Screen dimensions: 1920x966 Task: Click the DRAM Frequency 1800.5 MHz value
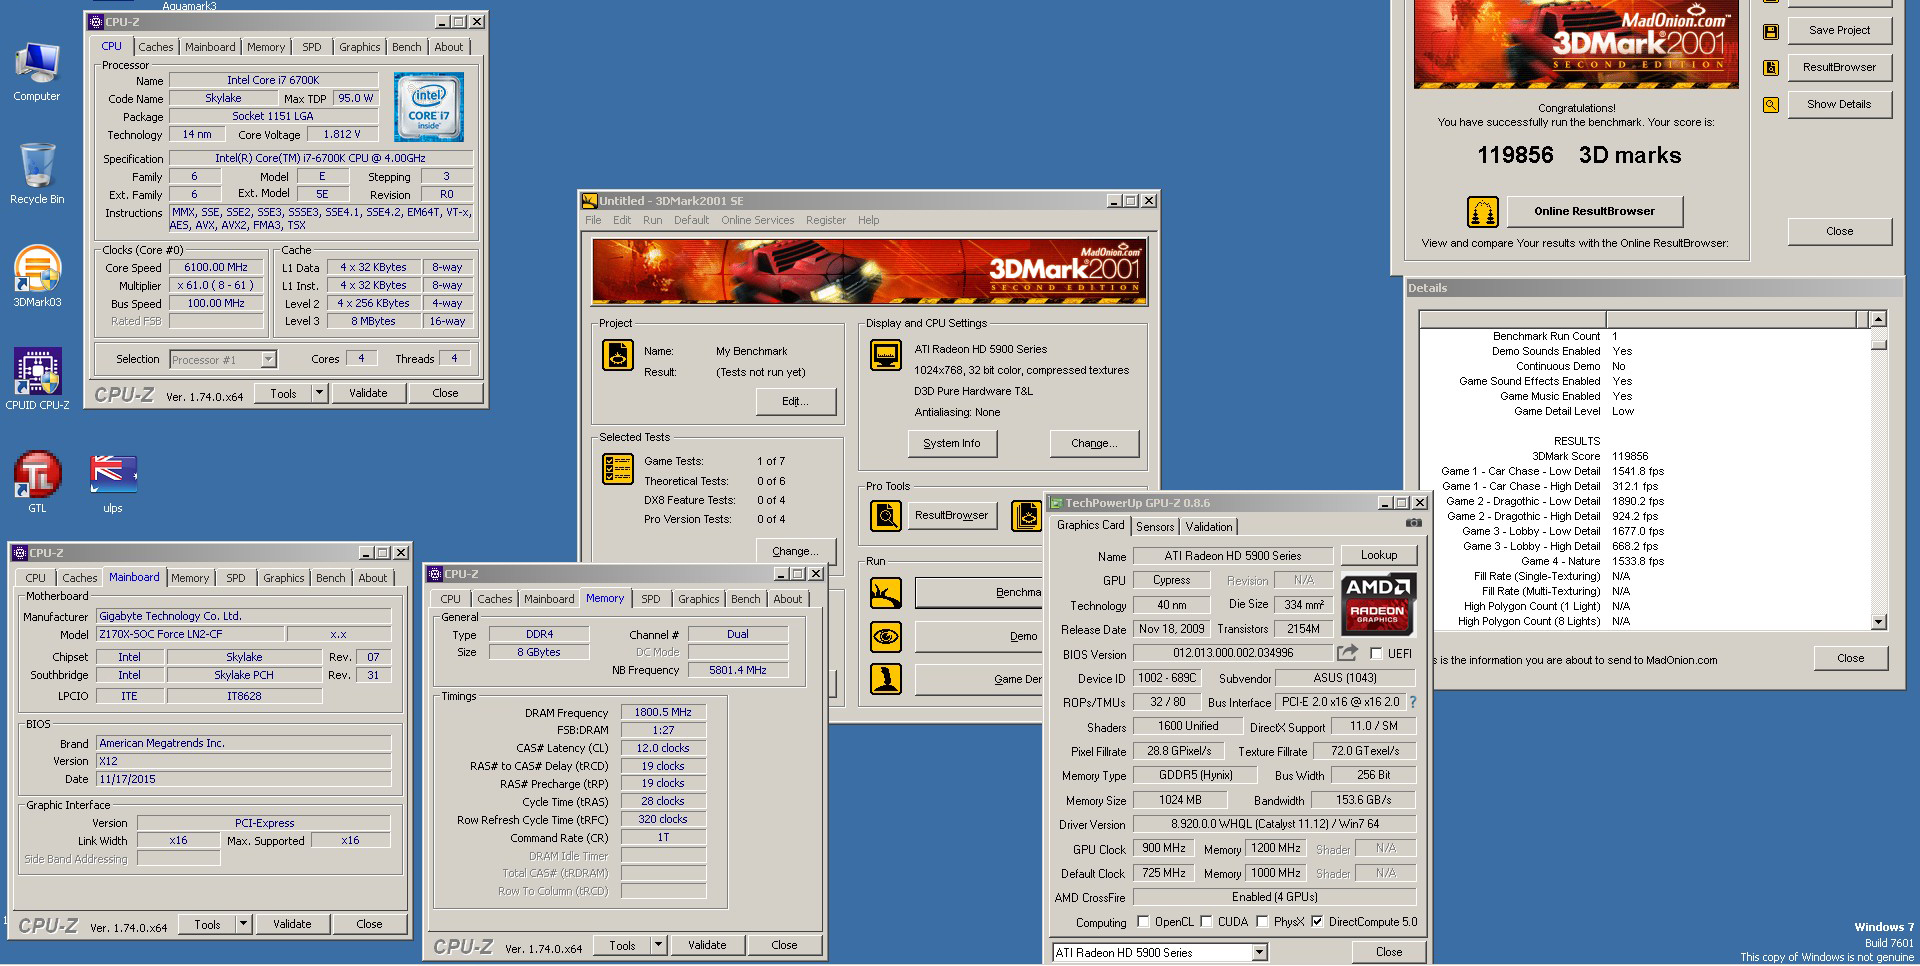[x=663, y=712]
